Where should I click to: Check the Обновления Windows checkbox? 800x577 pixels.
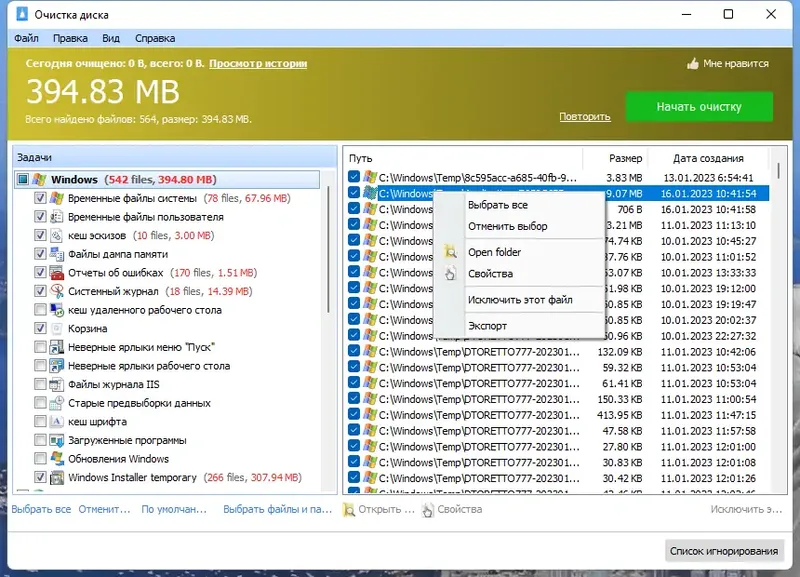click(40, 459)
